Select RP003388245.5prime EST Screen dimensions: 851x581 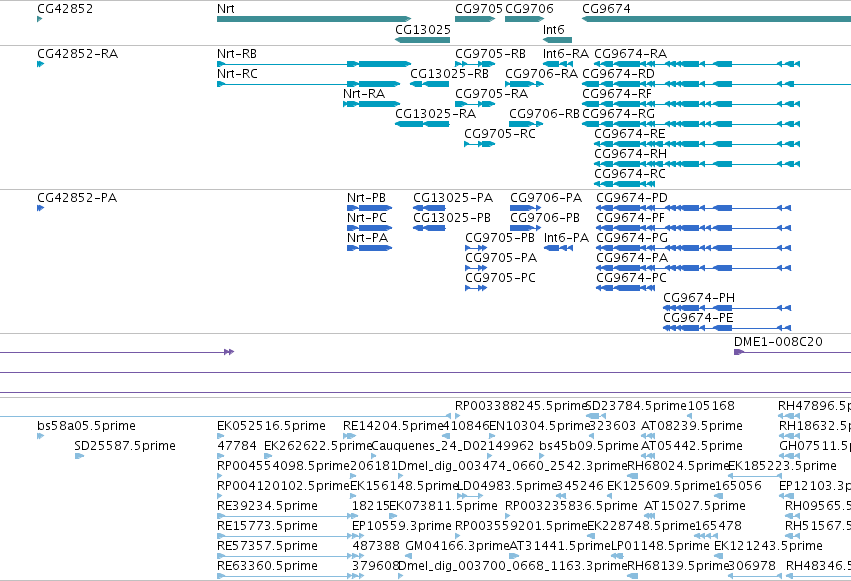pos(458,416)
